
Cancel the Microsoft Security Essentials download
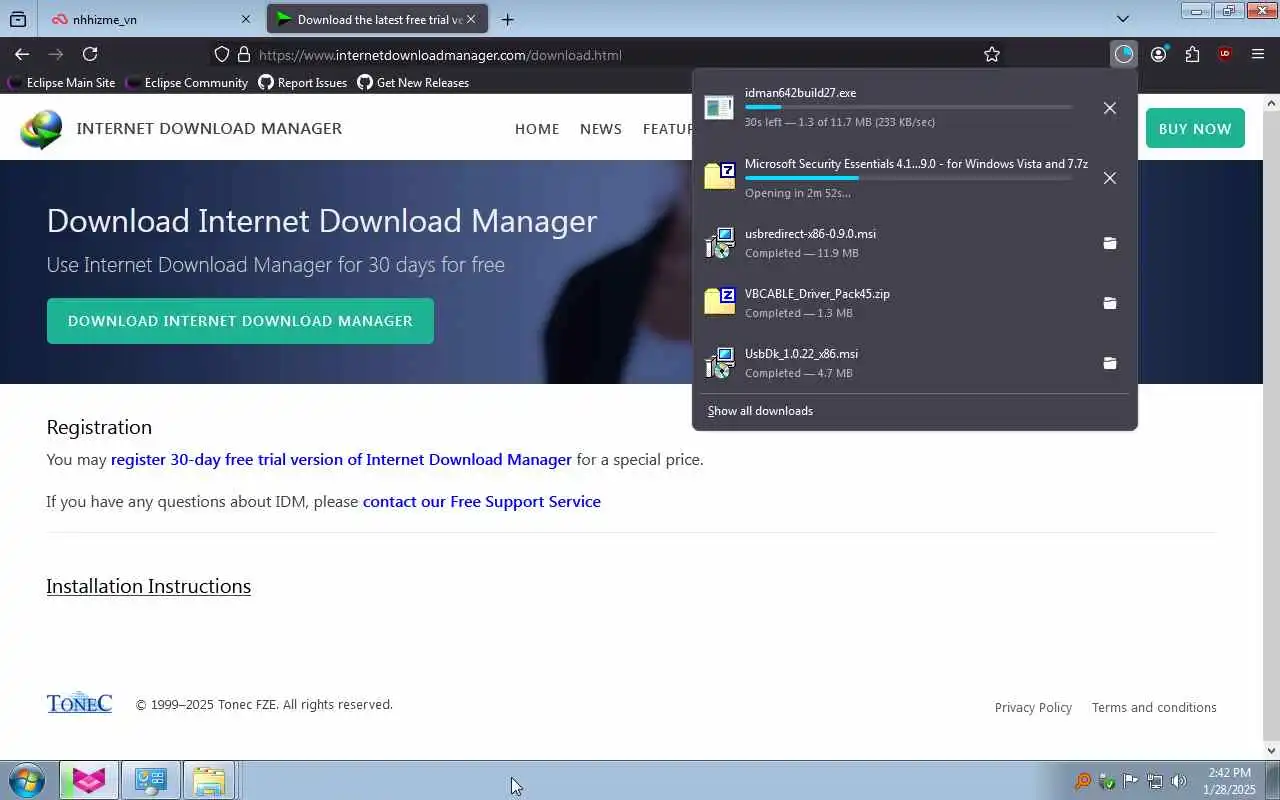click(x=1109, y=178)
